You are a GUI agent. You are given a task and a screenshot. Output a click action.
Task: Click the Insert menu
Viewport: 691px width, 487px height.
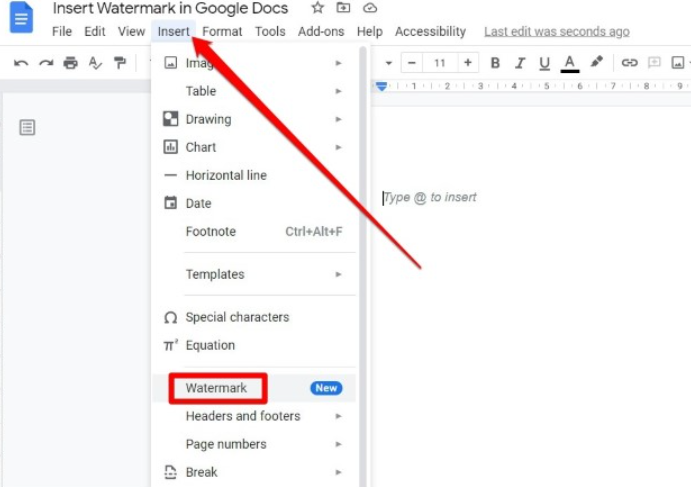(x=174, y=31)
